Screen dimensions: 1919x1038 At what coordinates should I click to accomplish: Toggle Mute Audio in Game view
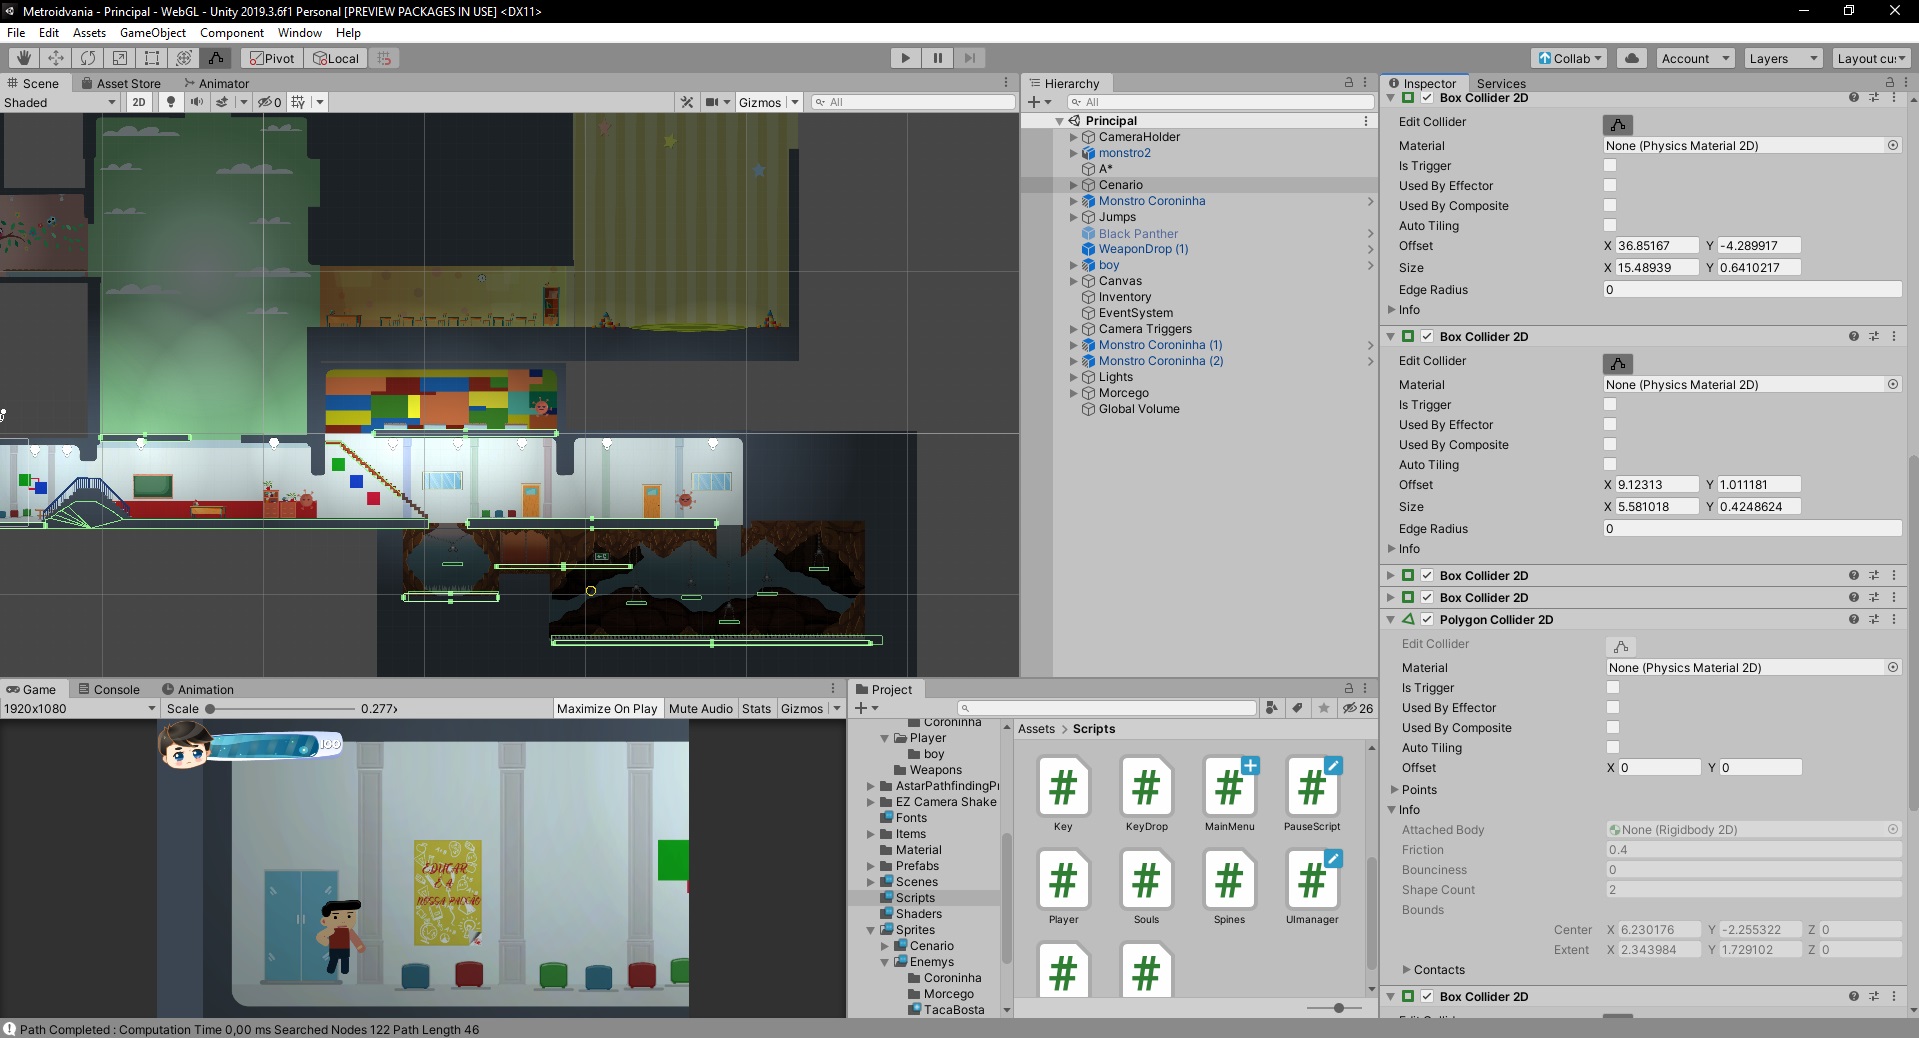[x=700, y=708]
